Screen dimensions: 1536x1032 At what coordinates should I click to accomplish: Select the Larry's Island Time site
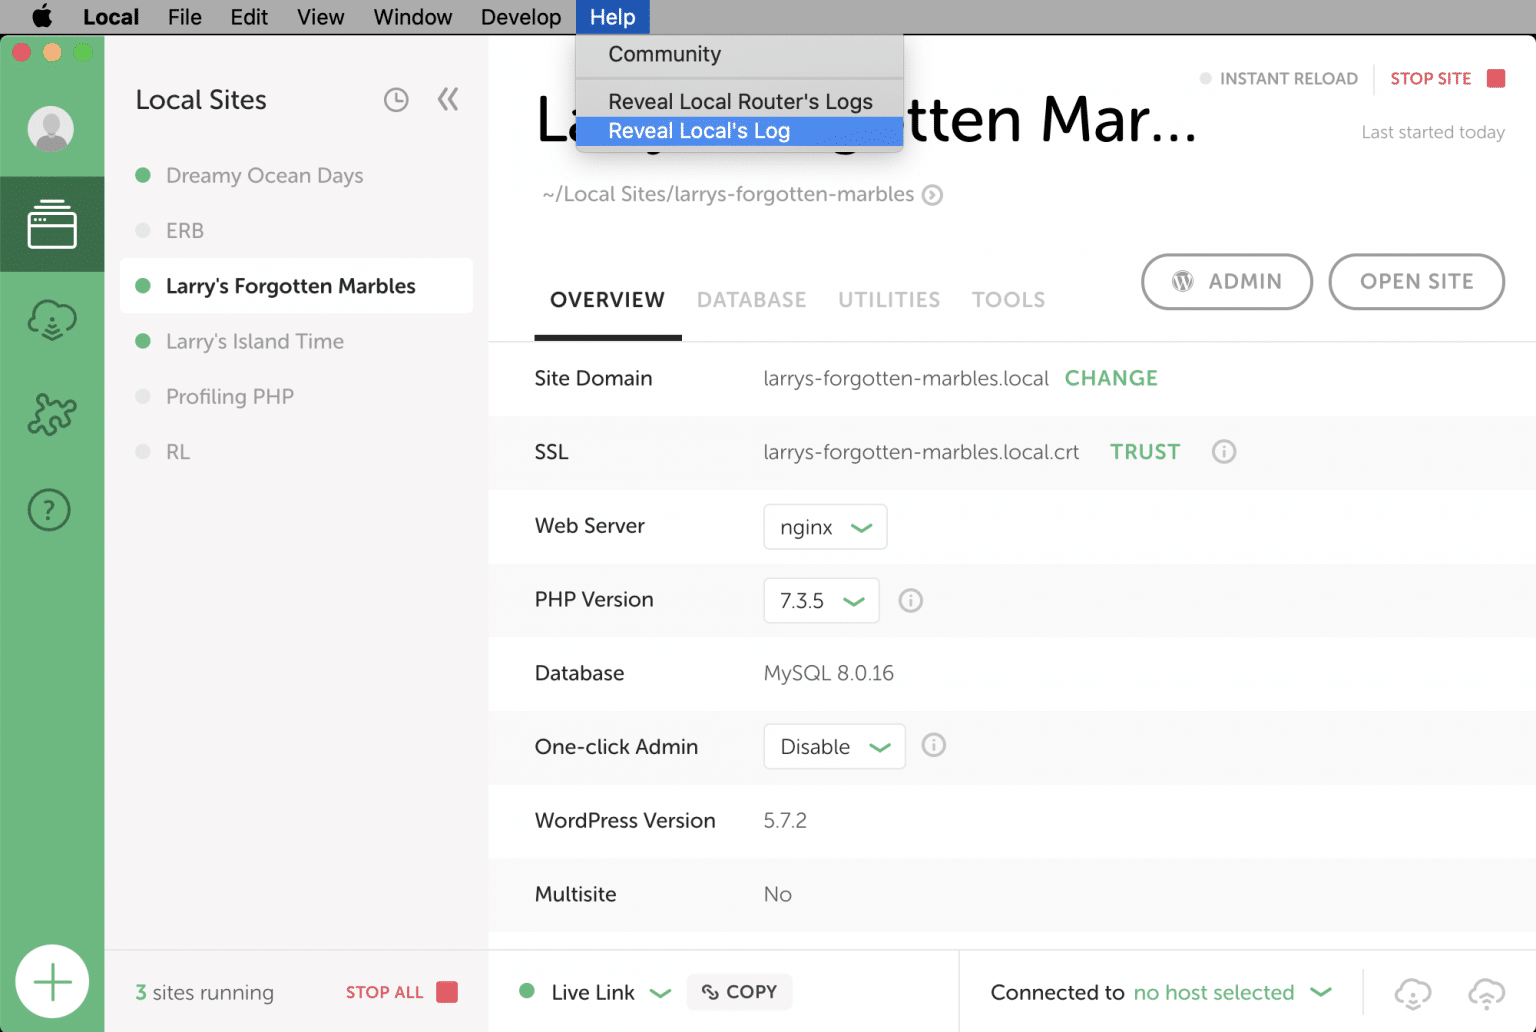tap(253, 341)
